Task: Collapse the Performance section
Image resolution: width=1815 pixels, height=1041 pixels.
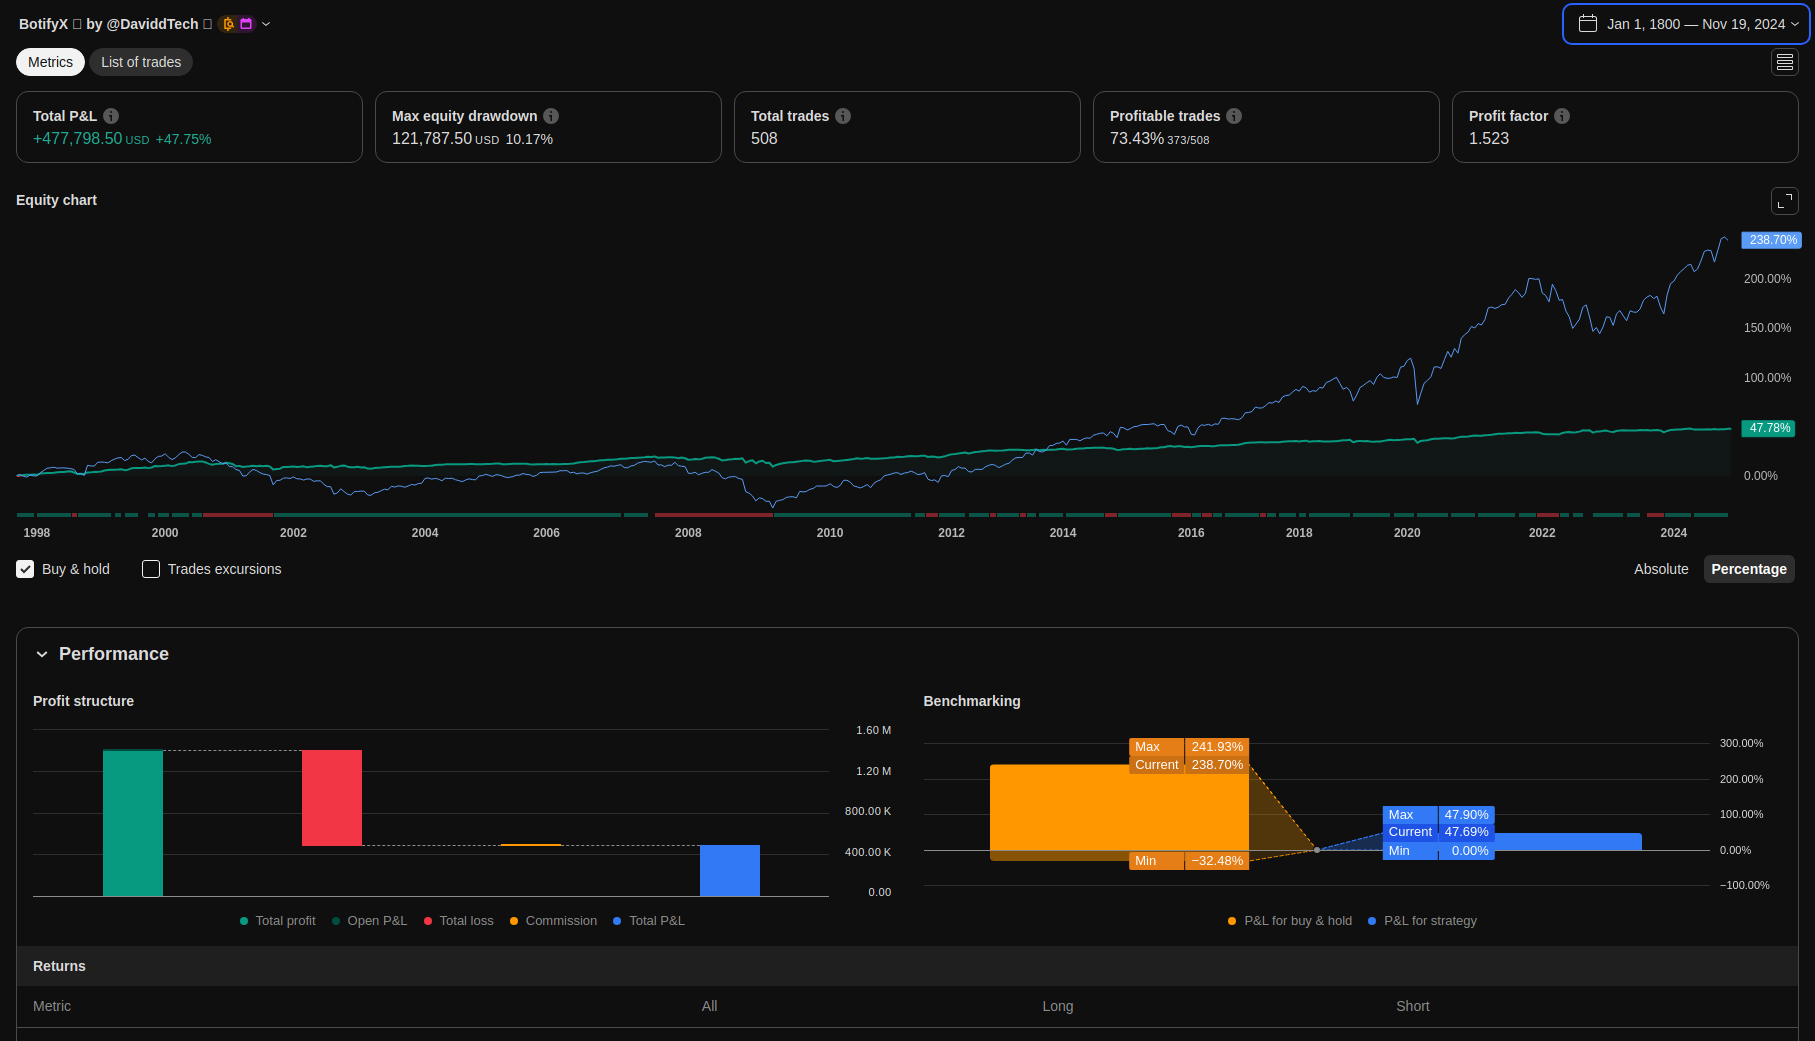Action: [42, 654]
